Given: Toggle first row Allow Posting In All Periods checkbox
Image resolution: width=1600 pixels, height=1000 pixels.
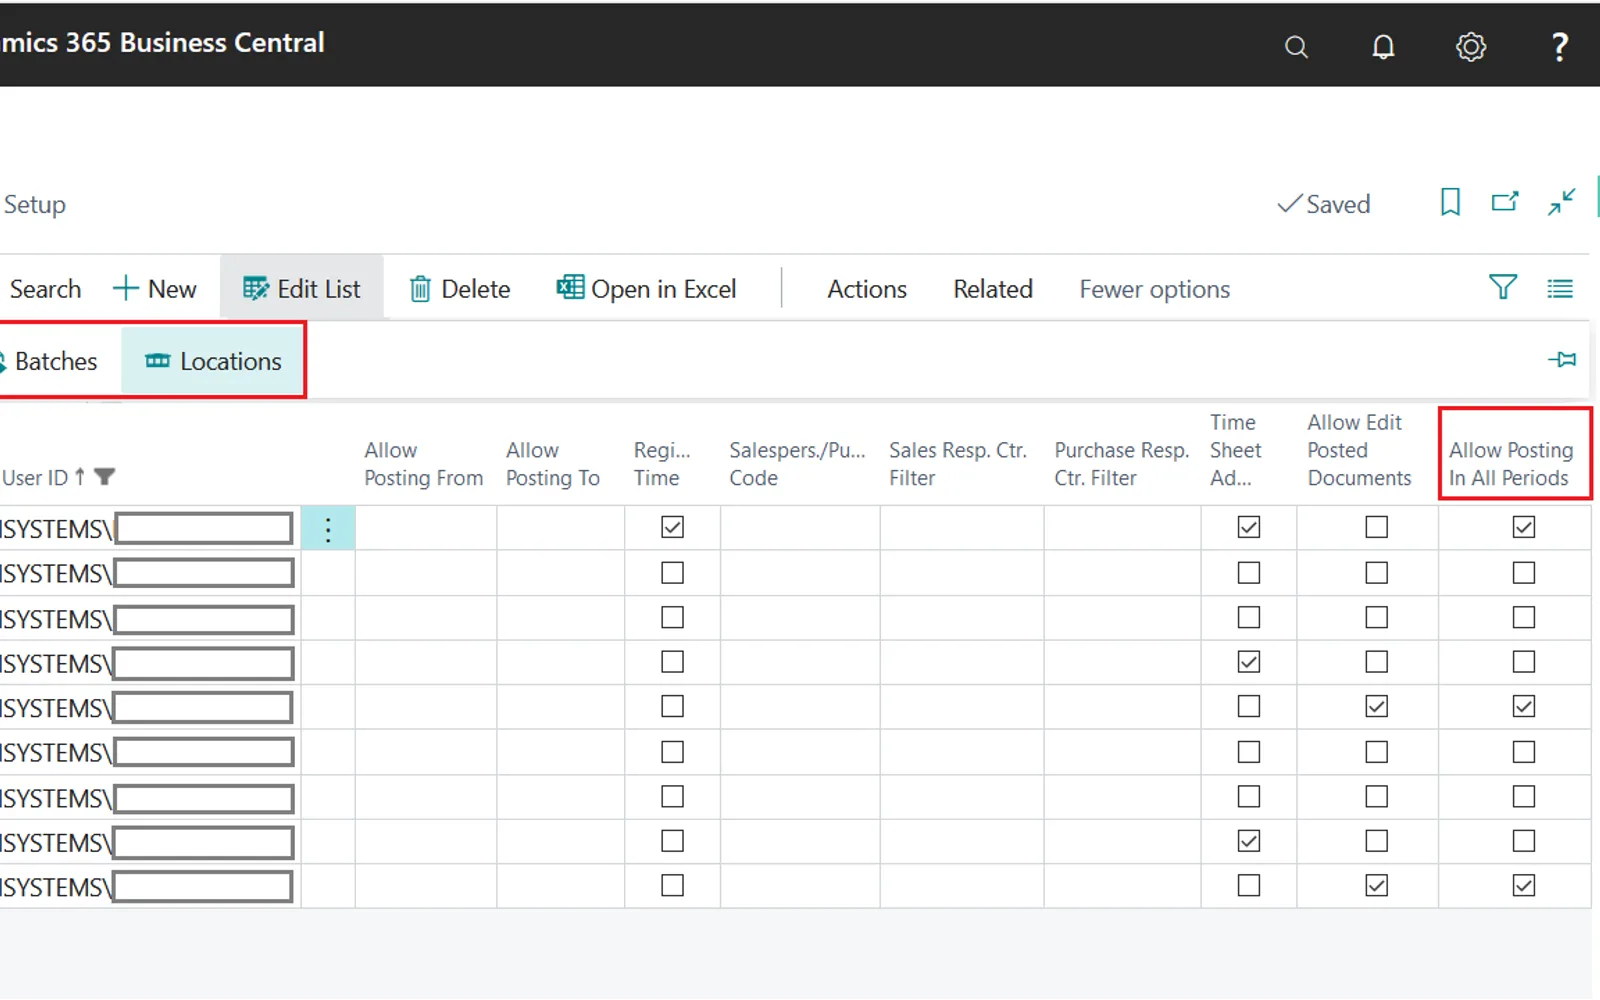Looking at the screenshot, I should point(1524,527).
